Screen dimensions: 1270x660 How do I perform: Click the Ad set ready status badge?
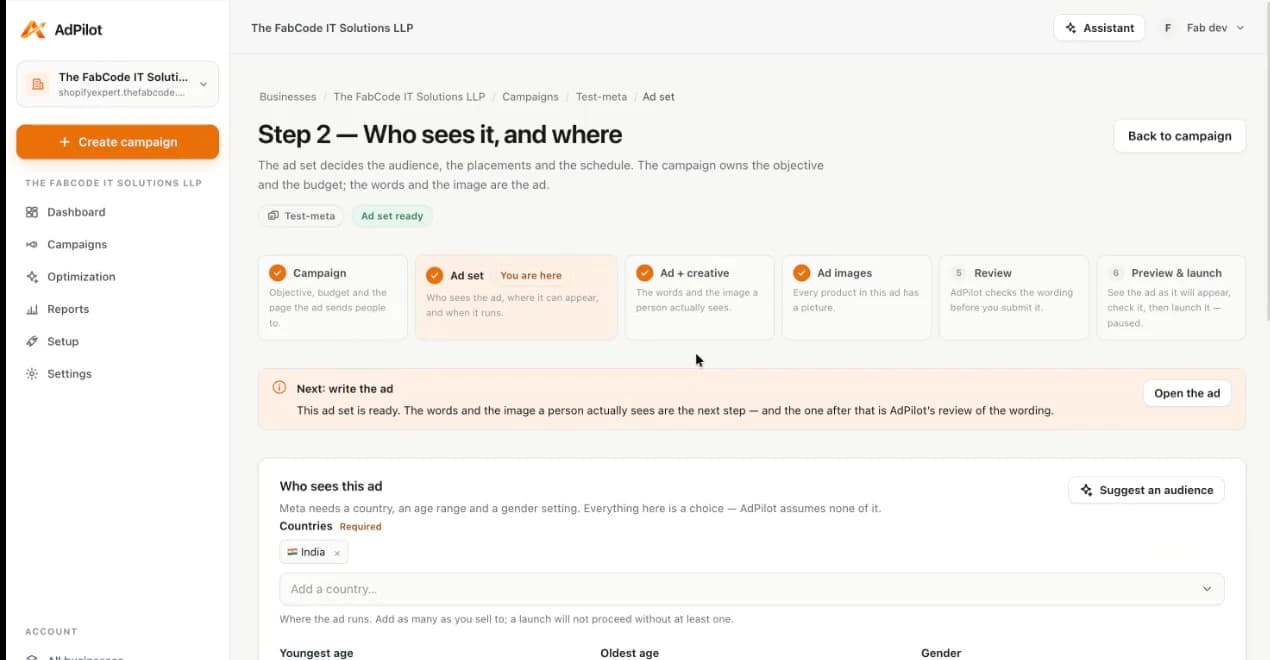tap(392, 216)
